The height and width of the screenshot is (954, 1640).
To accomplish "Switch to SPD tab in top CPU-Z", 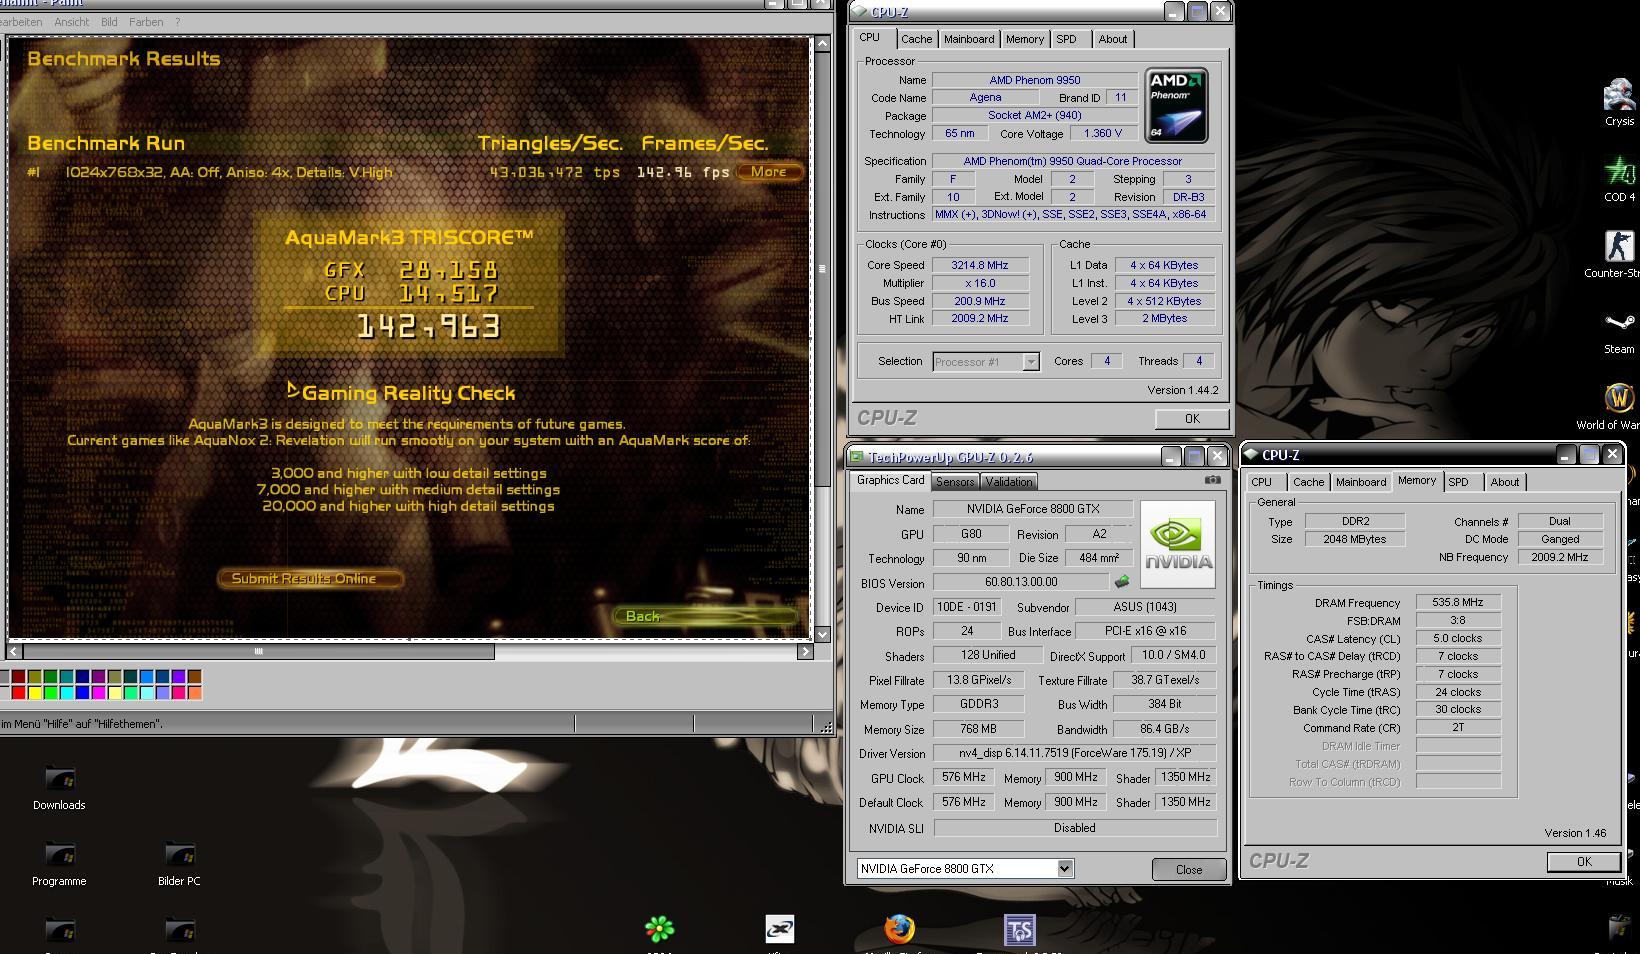I will pyautogui.click(x=1066, y=39).
